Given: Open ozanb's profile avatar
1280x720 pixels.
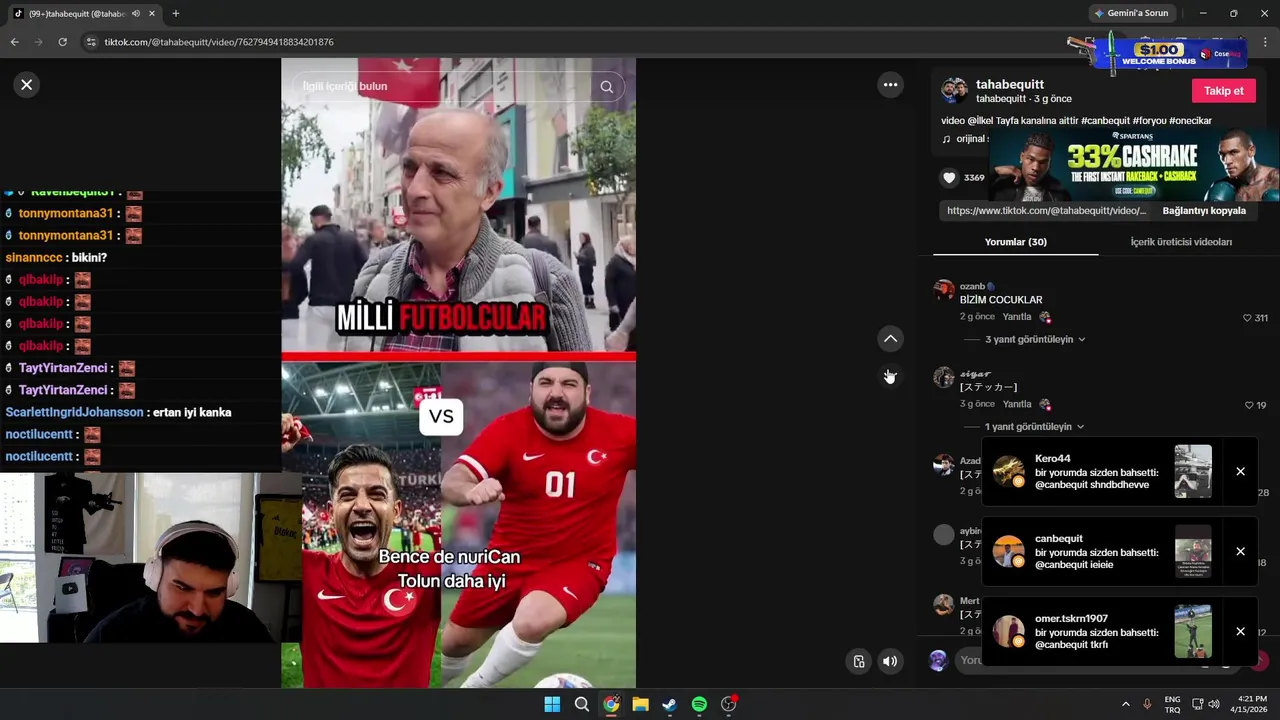Looking at the screenshot, I should coord(944,290).
